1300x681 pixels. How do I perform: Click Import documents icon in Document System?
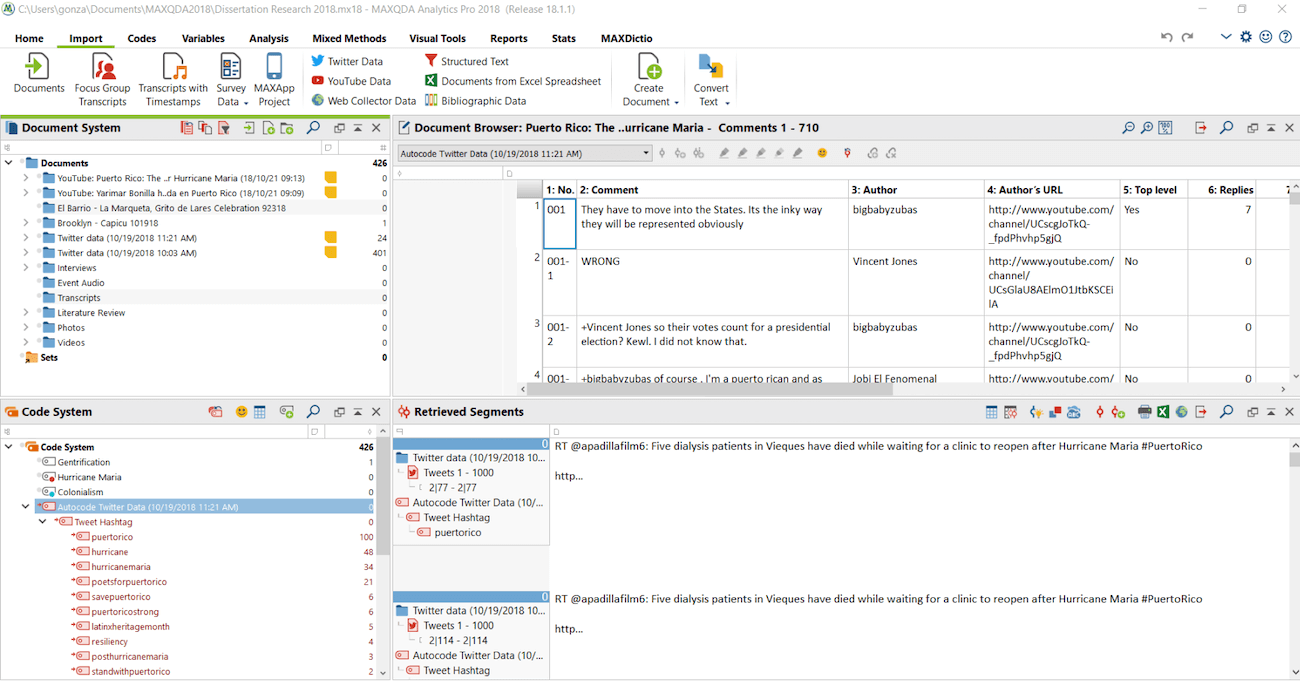[x=250, y=128]
